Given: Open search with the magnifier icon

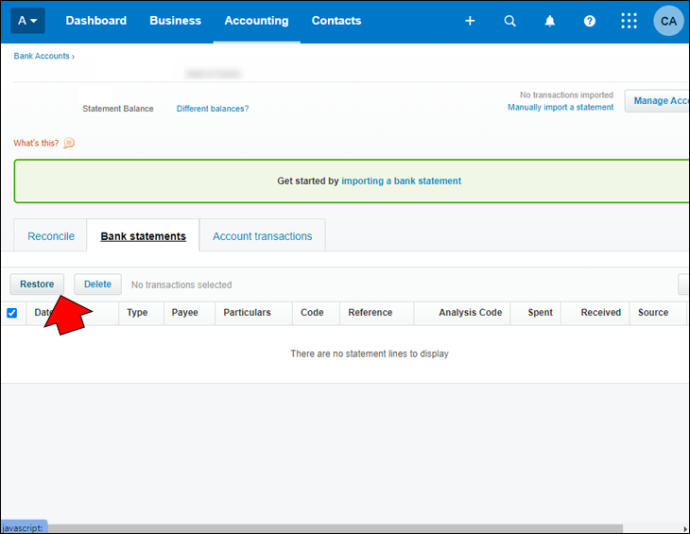Looking at the screenshot, I should point(510,21).
